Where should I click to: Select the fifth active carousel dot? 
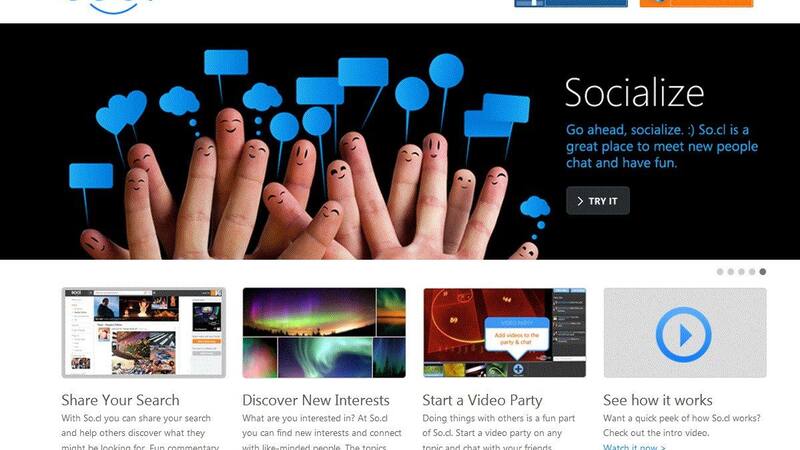[x=763, y=272]
